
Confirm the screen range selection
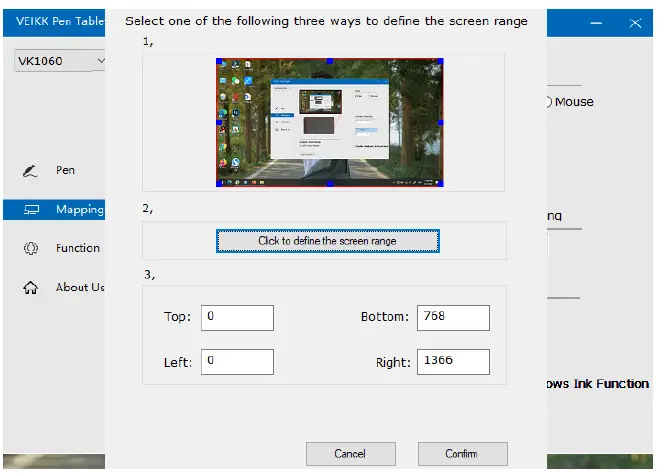[x=462, y=454]
